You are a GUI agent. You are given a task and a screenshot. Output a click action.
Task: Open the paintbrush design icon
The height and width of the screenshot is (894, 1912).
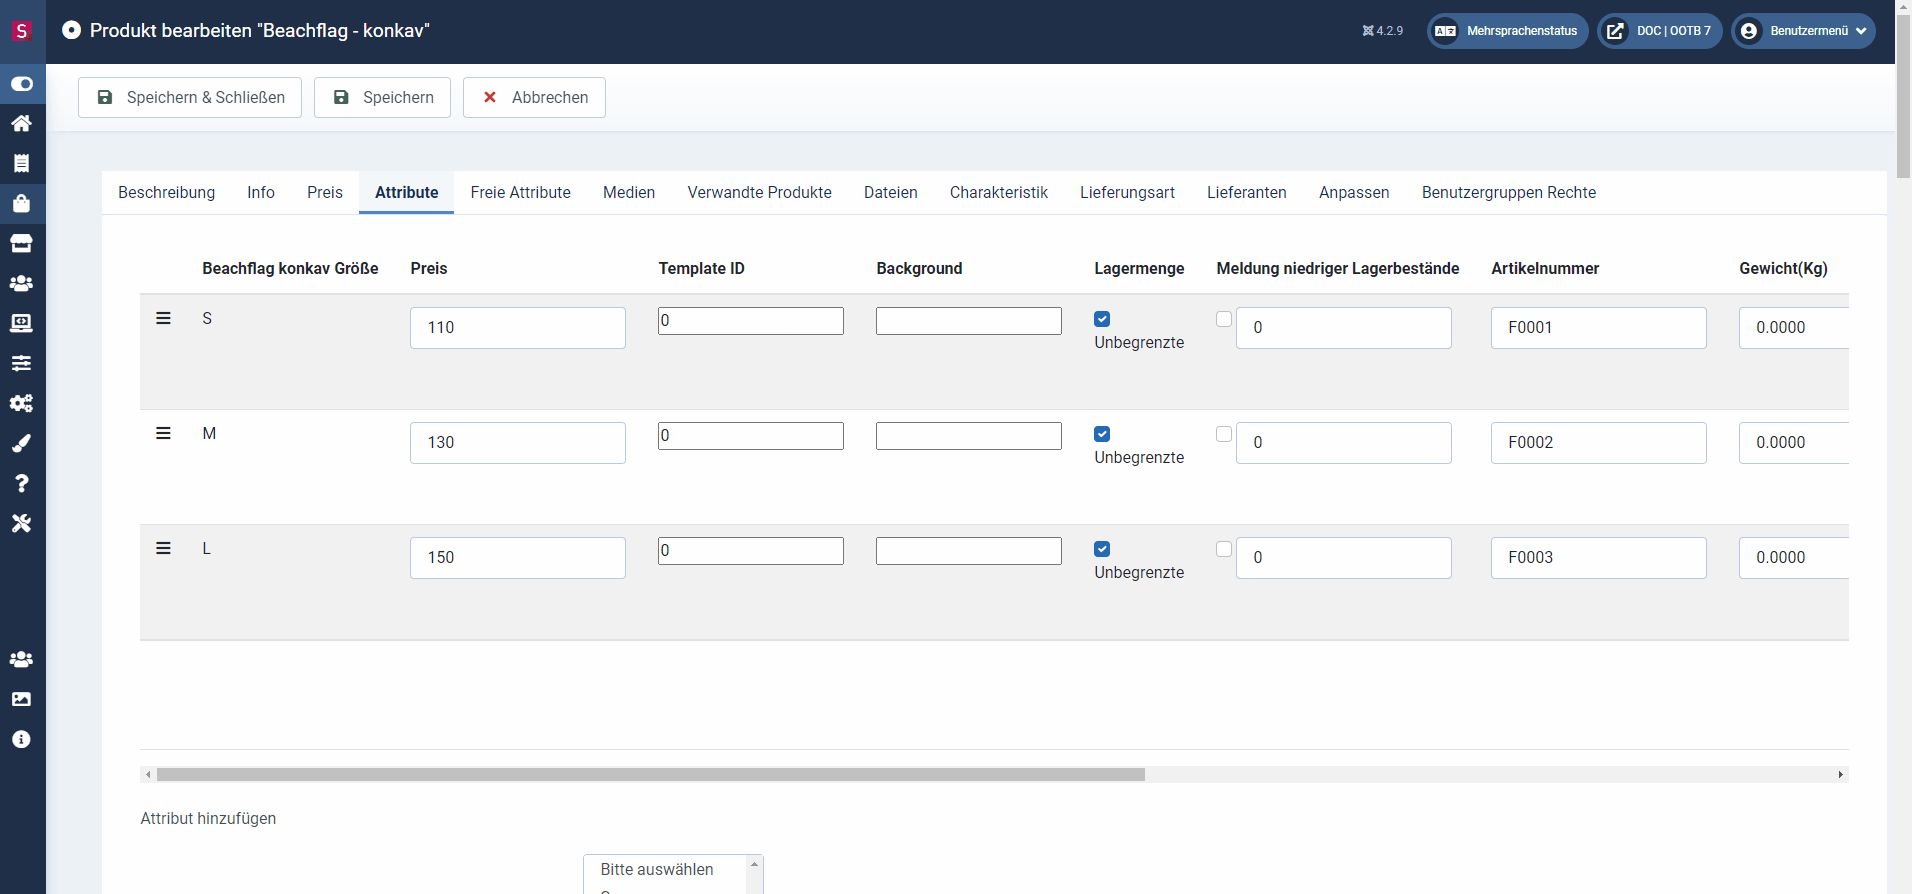(x=21, y=443)
